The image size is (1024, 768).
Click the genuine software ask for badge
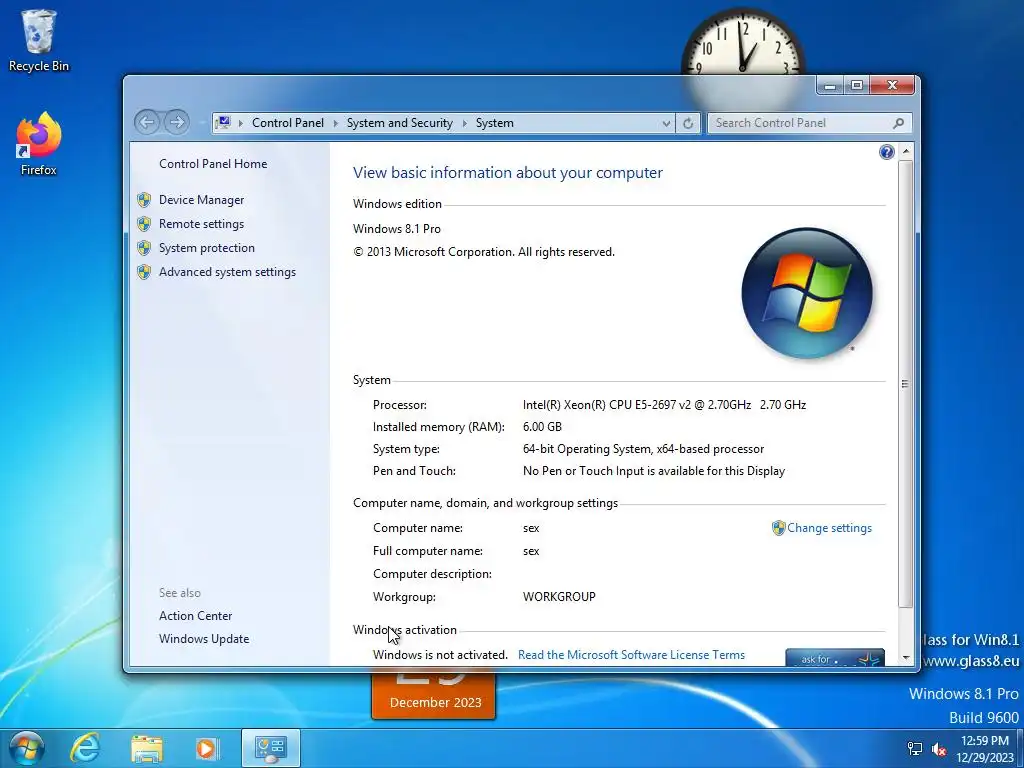point(835,658)
